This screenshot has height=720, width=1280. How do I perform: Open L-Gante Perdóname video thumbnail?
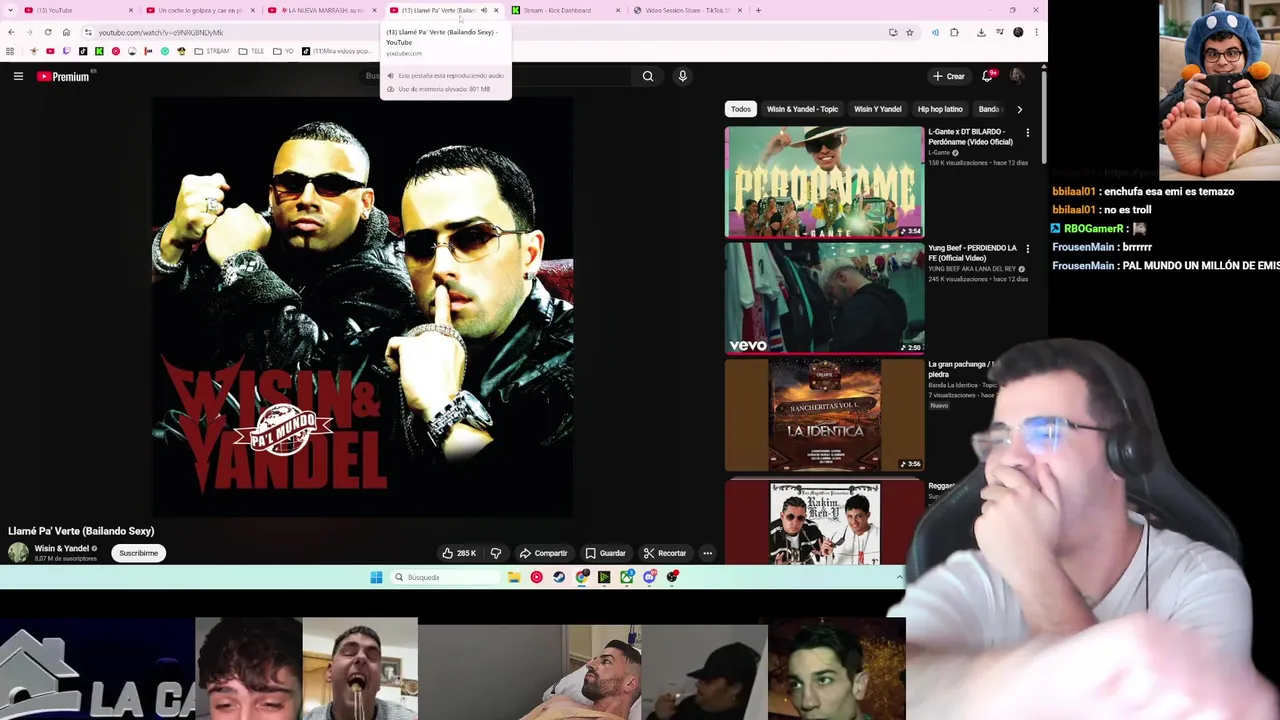pyautogui.click(x=825, y=182)
